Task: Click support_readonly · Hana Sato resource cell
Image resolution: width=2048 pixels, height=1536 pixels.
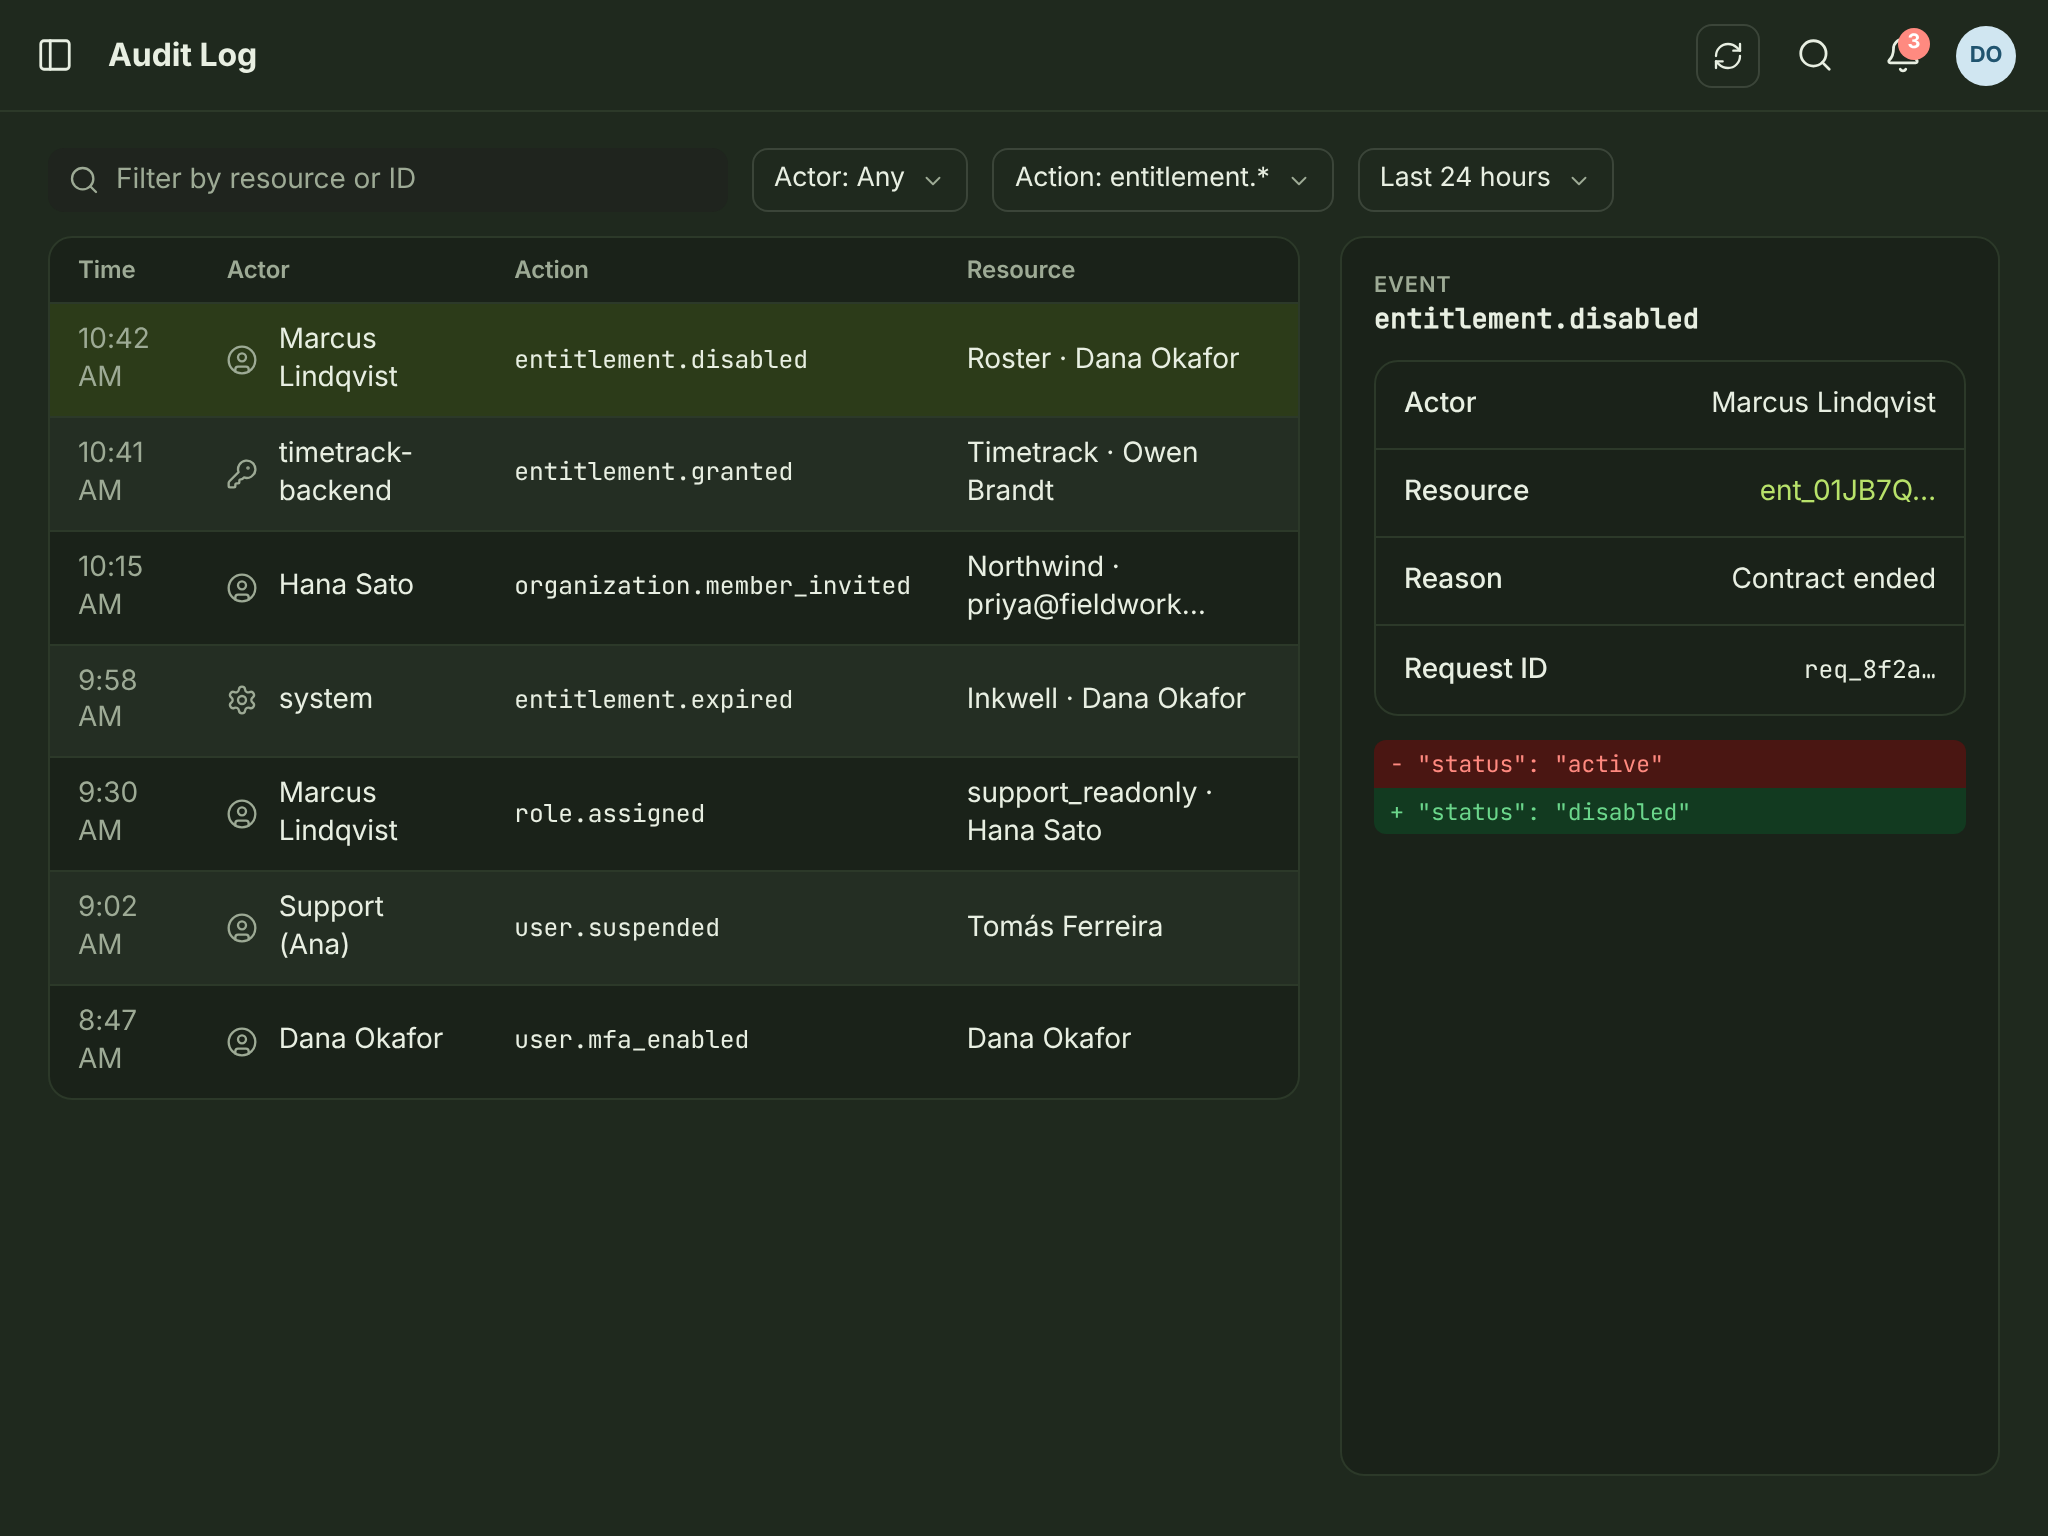Action: point(1090,812)
